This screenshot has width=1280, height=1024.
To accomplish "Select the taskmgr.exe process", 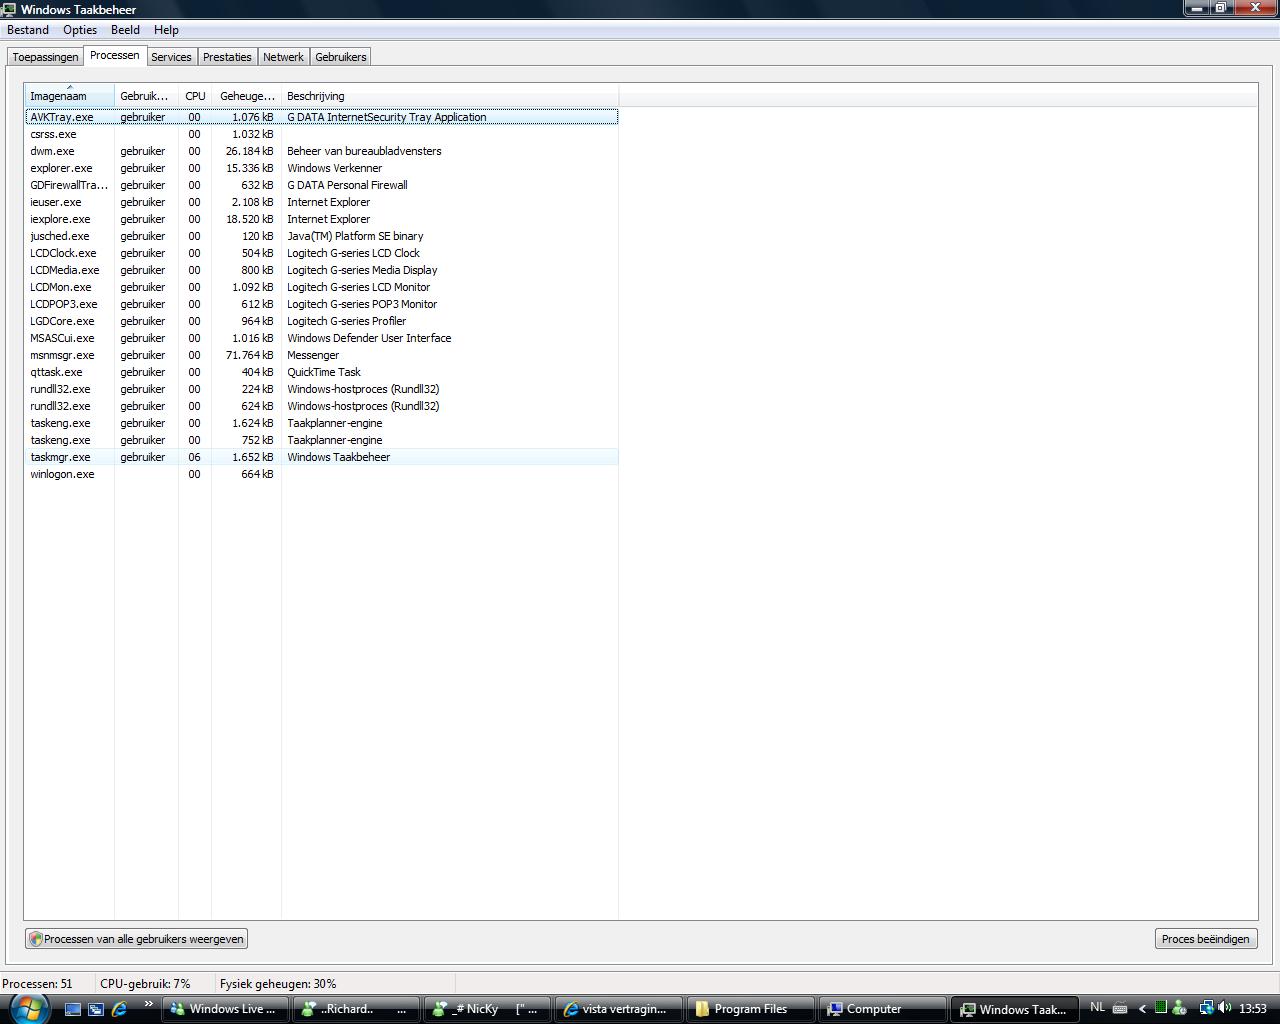I will 321,457.
